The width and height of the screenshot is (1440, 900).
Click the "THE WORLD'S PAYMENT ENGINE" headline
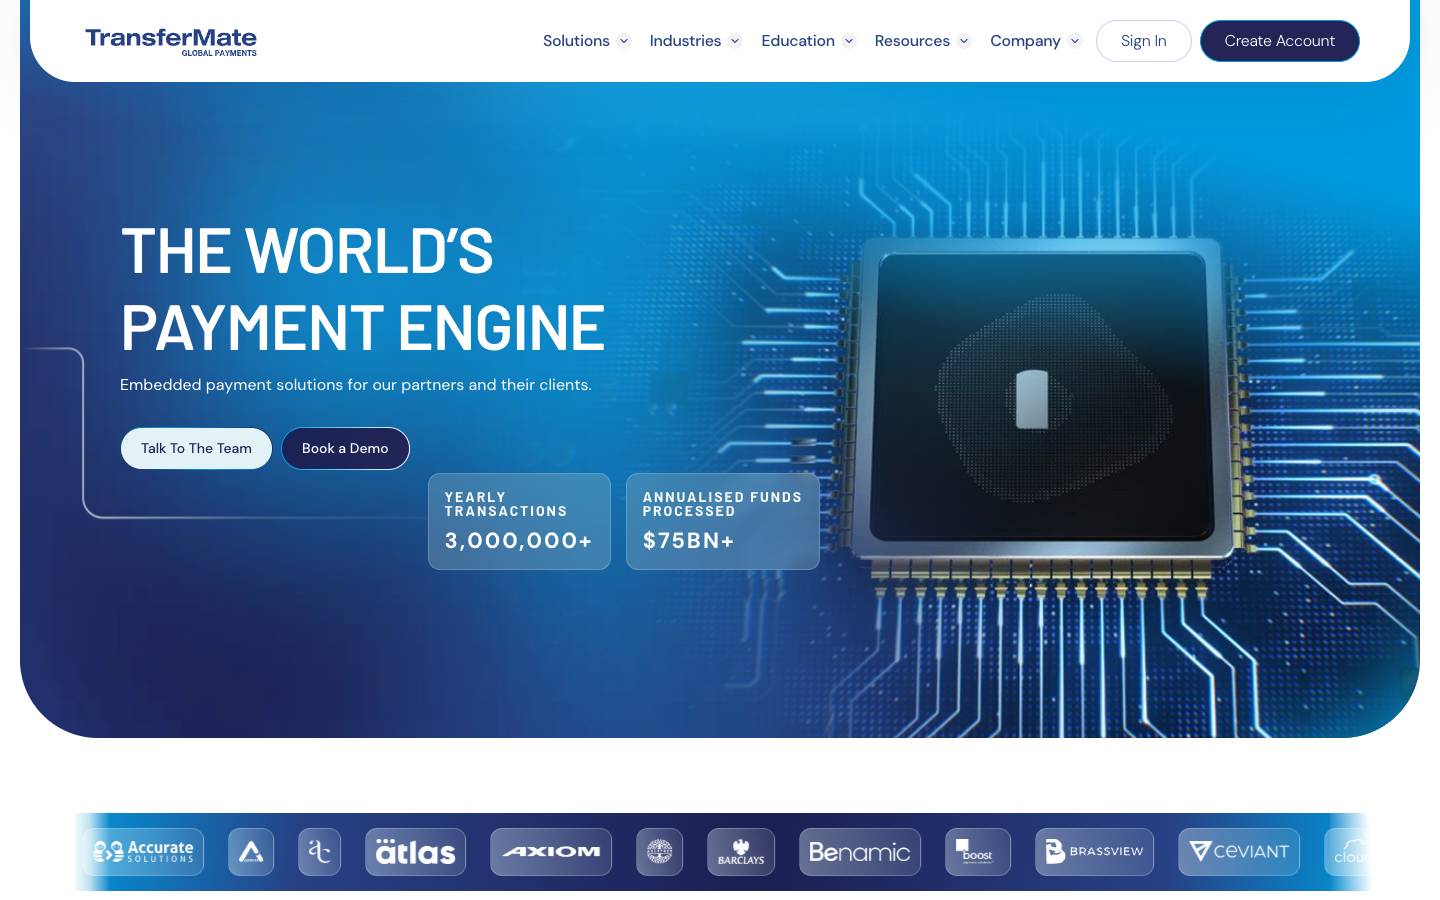click(x=363, y=289)
